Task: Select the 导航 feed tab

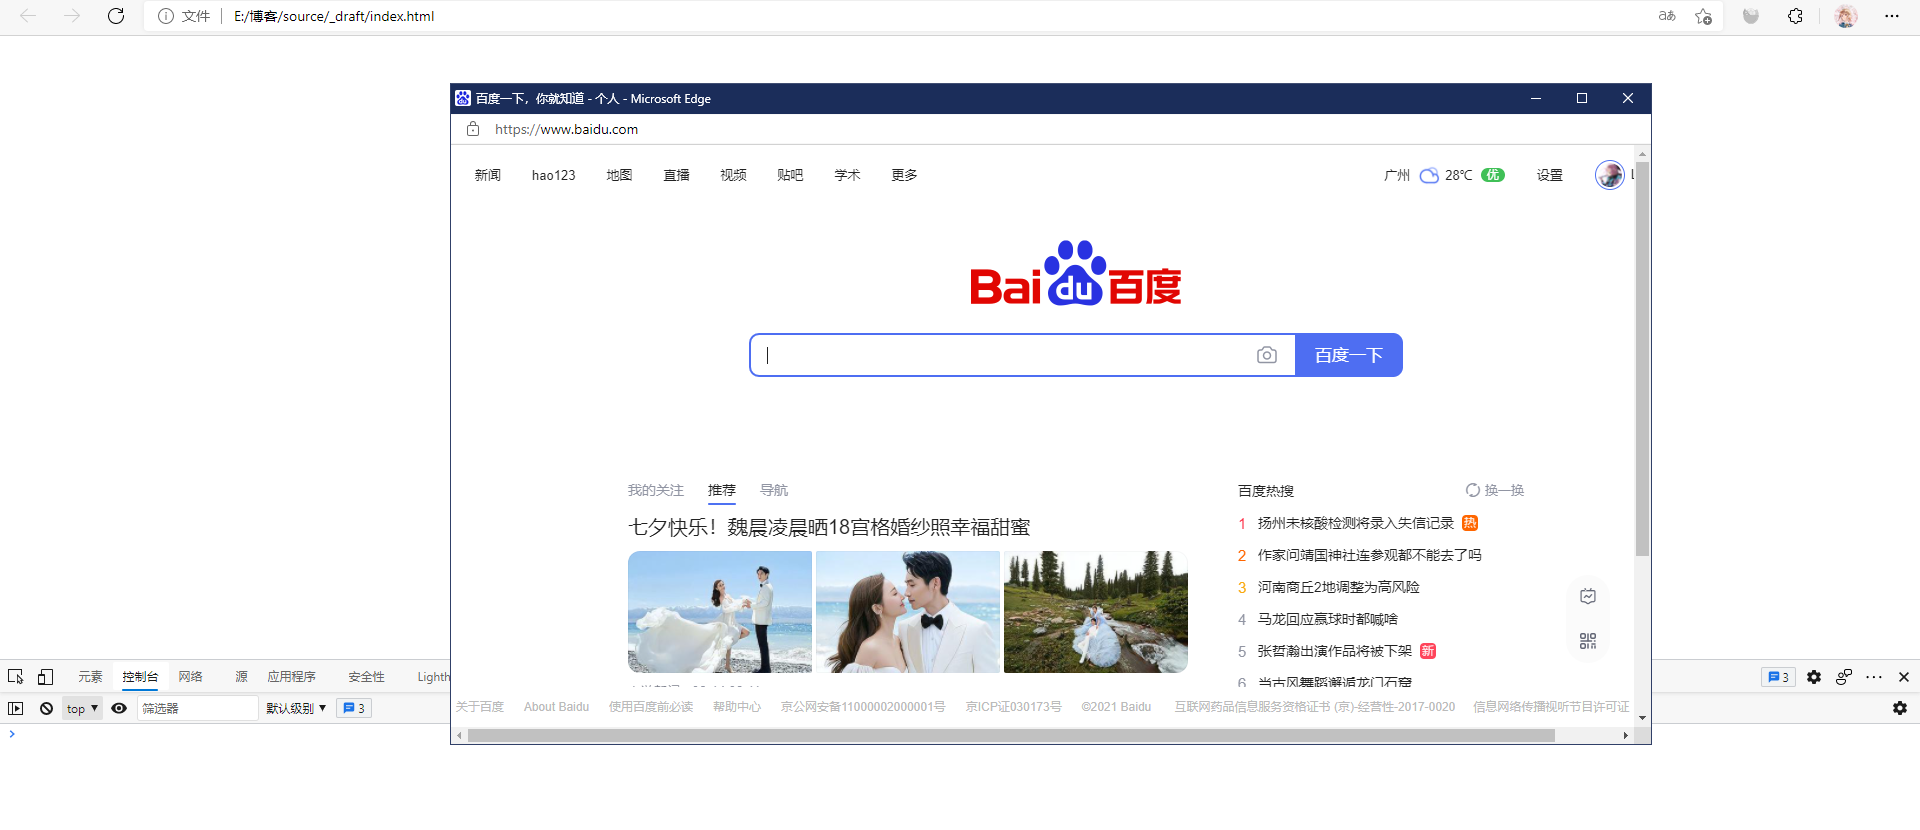Action: pos(774,490)
